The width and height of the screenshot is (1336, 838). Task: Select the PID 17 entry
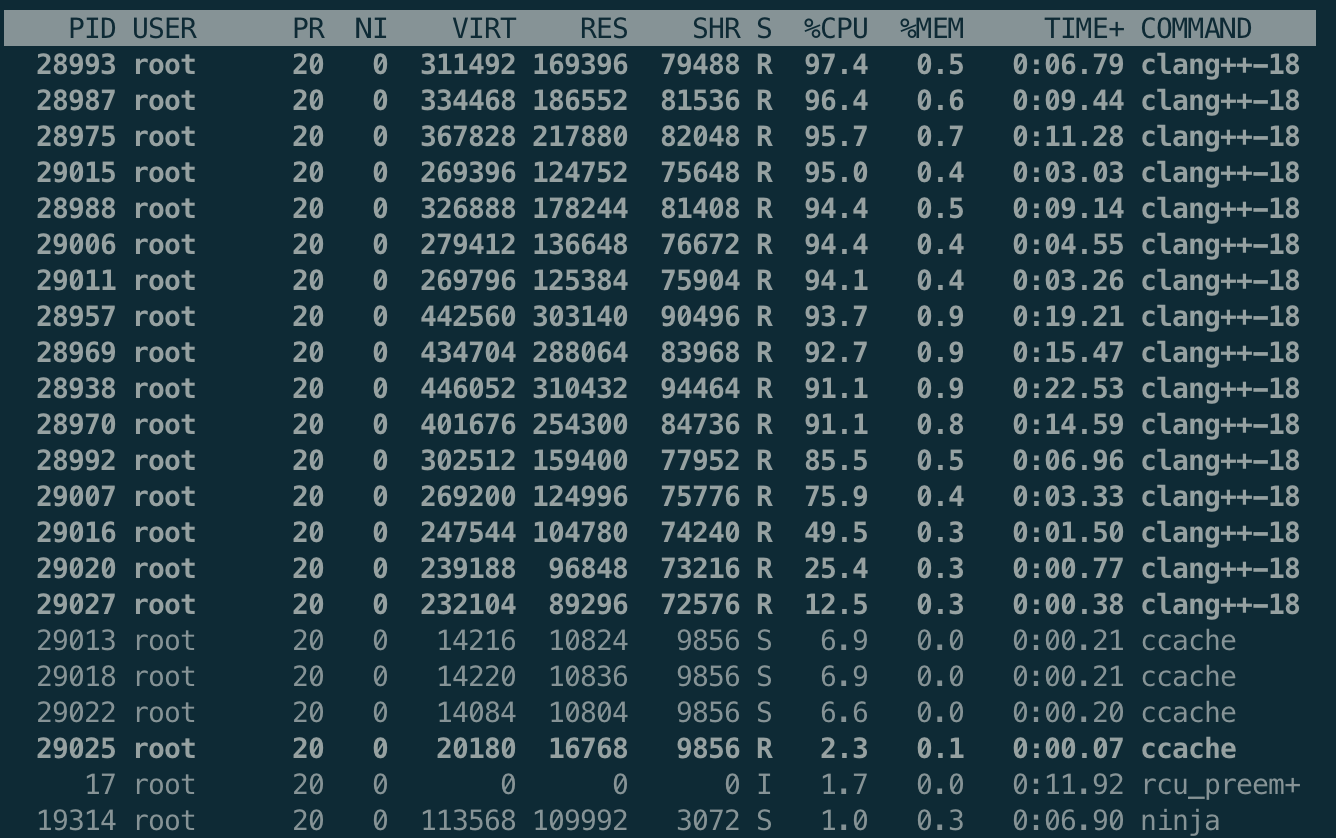pyautogui.click(x=100, y=785)
